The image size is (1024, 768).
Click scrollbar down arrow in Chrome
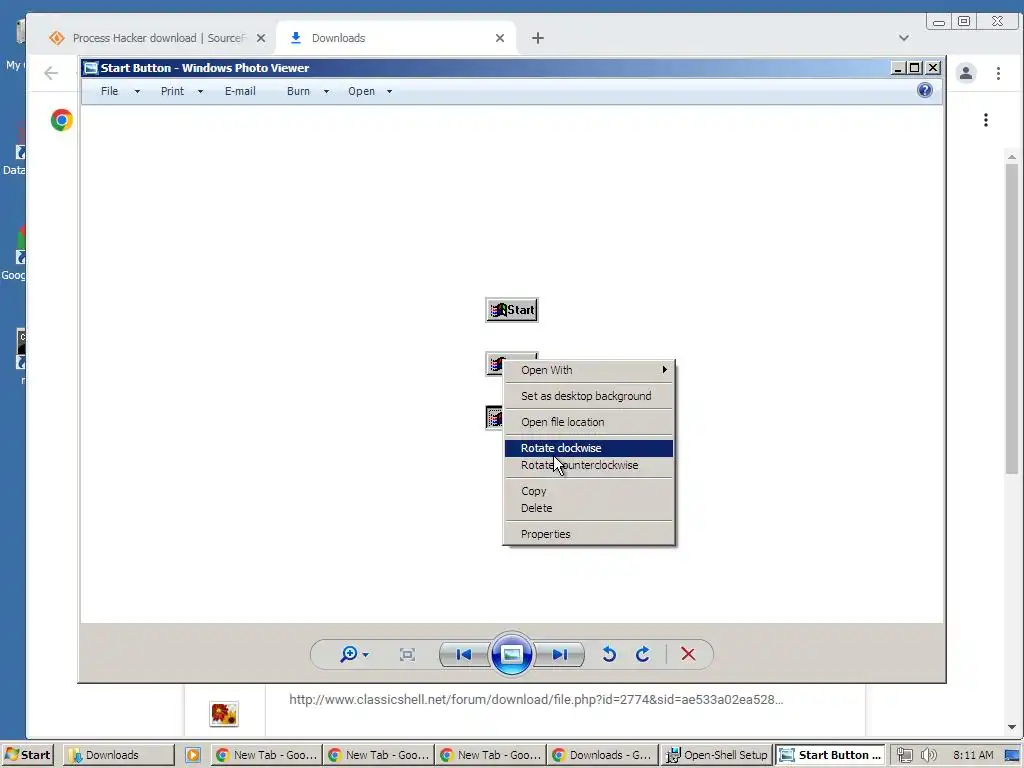click(1012, 727)
